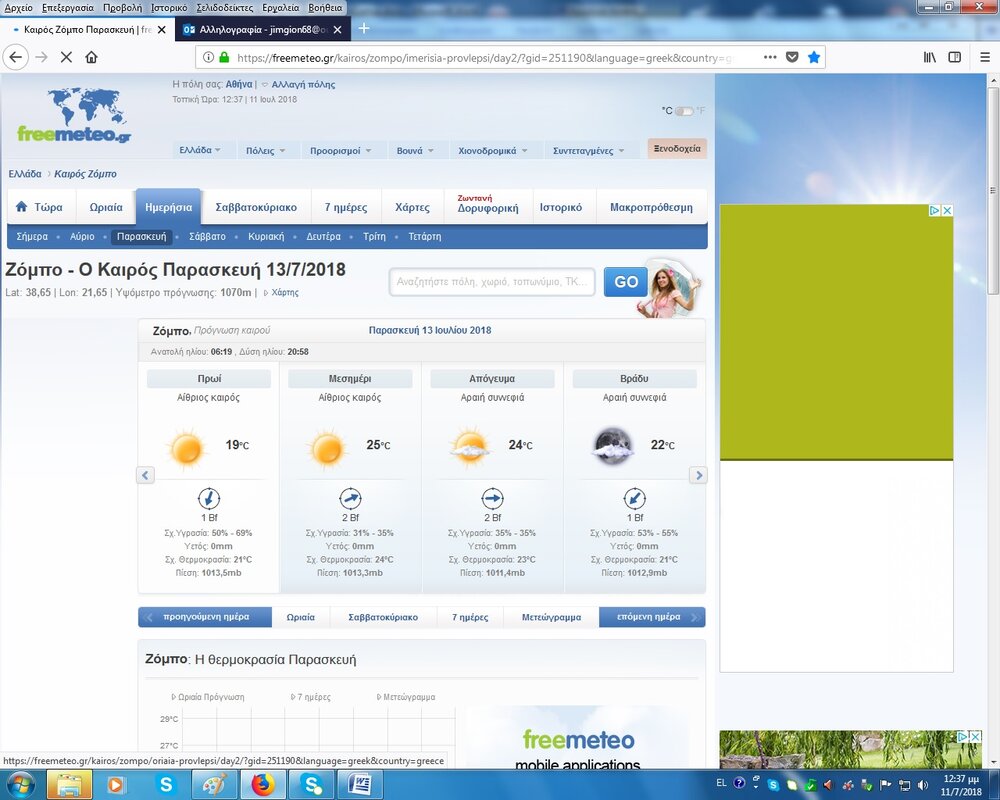
Task: Stop page loading with X icon
Action: click(66, 57)
